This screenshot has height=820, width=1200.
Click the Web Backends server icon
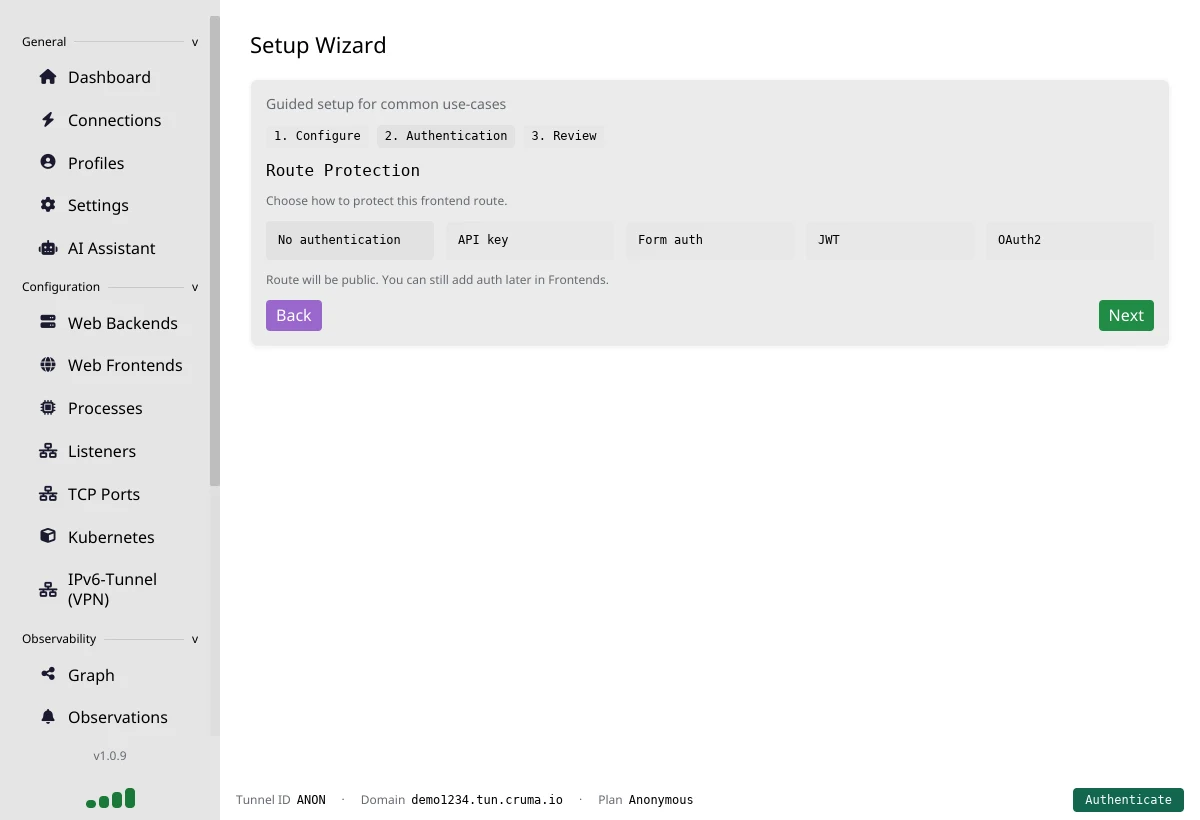click(48, 322)
